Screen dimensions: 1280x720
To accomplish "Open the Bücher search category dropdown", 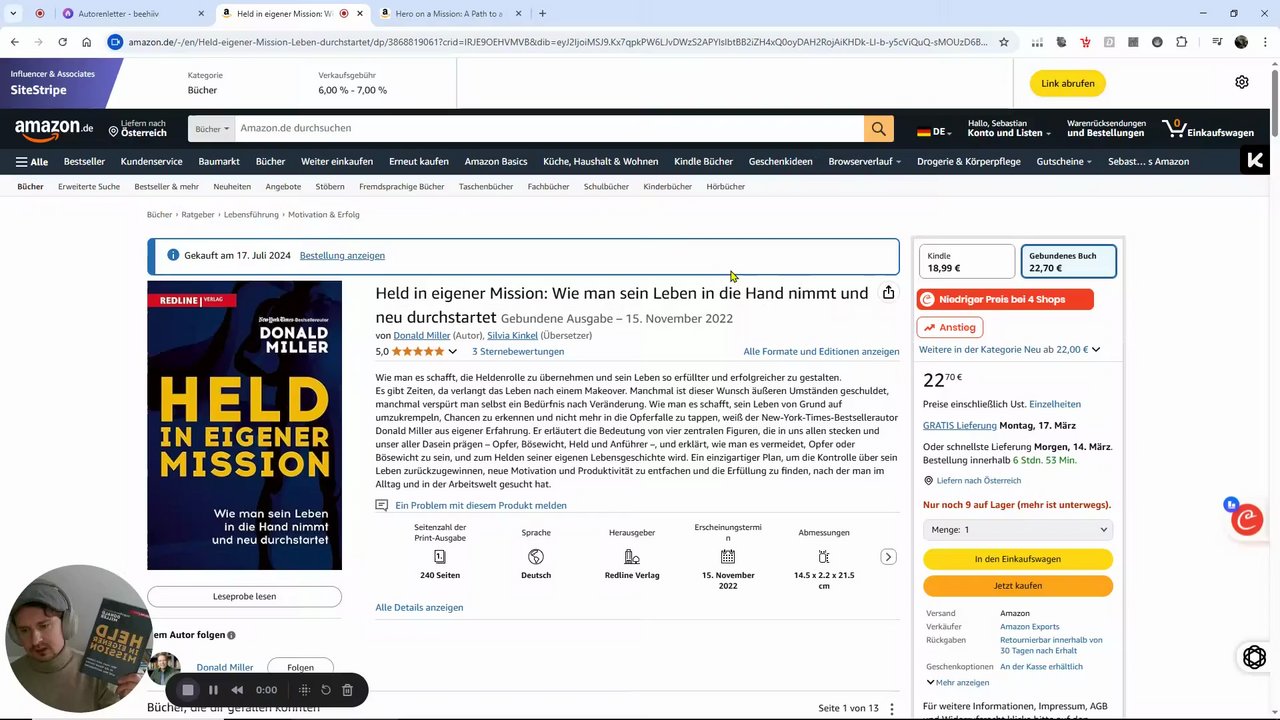I will [212, 129].
